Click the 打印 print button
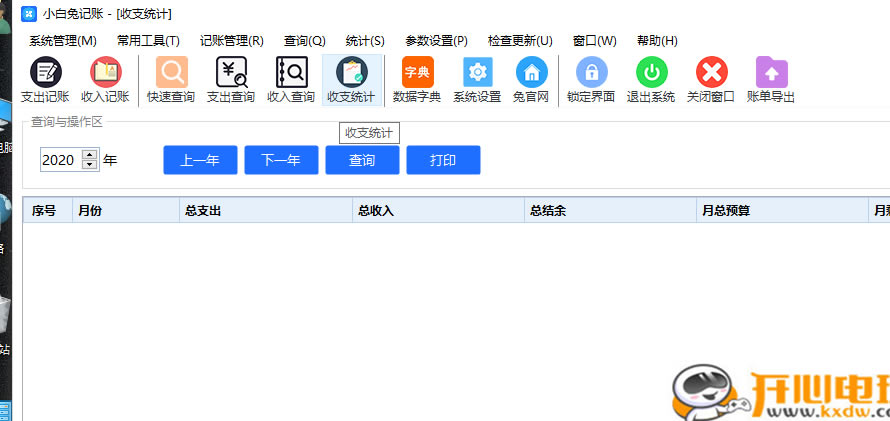The height and width of the screenshot is (421, 890). coord(443,160)
